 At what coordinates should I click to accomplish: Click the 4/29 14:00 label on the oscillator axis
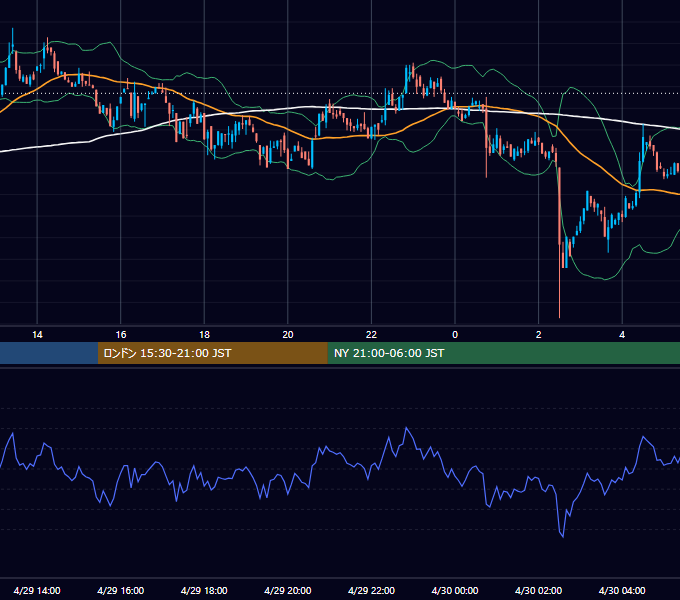click(37, 590)
